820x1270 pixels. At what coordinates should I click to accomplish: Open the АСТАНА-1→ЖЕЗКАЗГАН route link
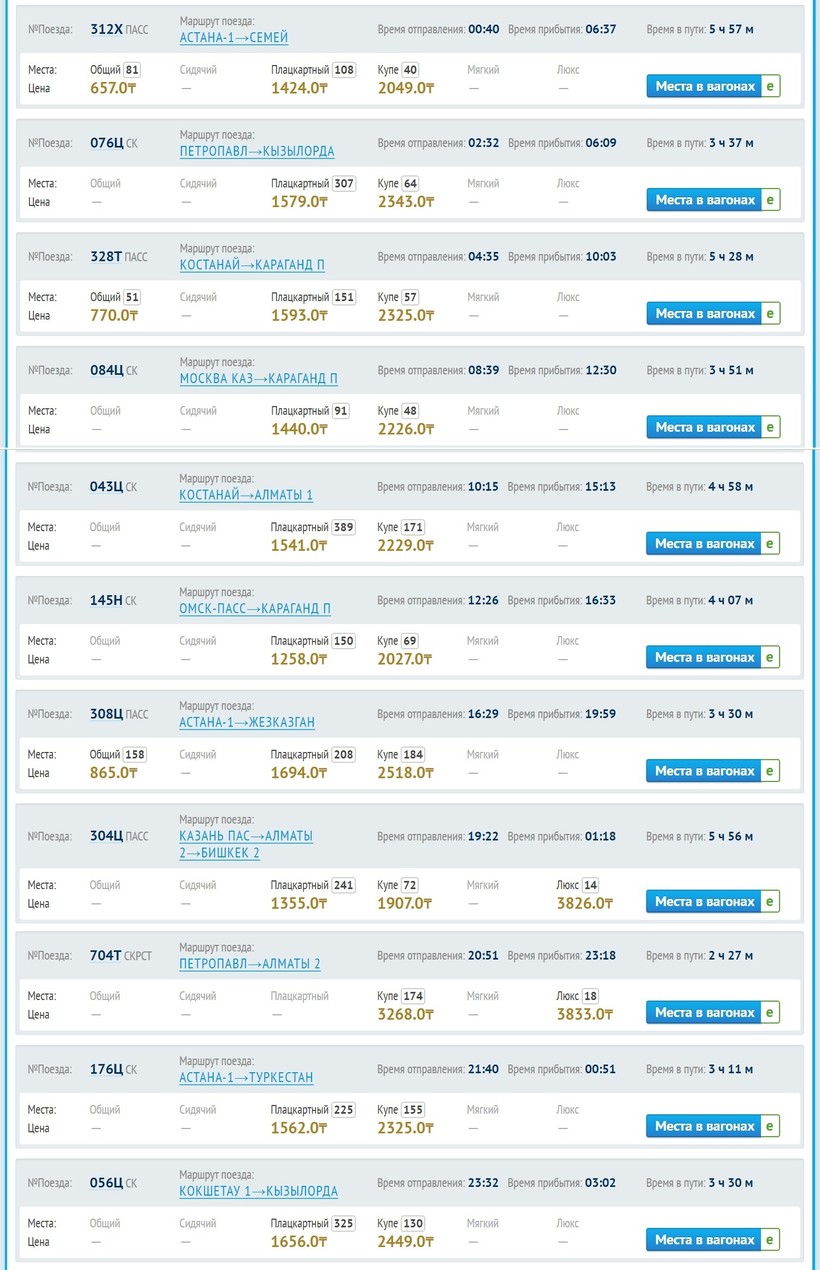(x=247, y=723)
